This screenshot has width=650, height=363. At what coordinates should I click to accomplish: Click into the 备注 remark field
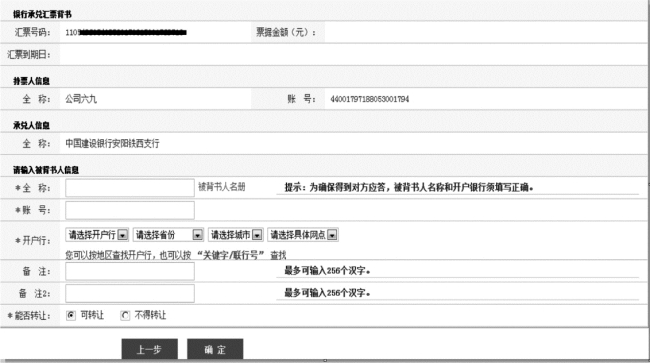(130, 271)
